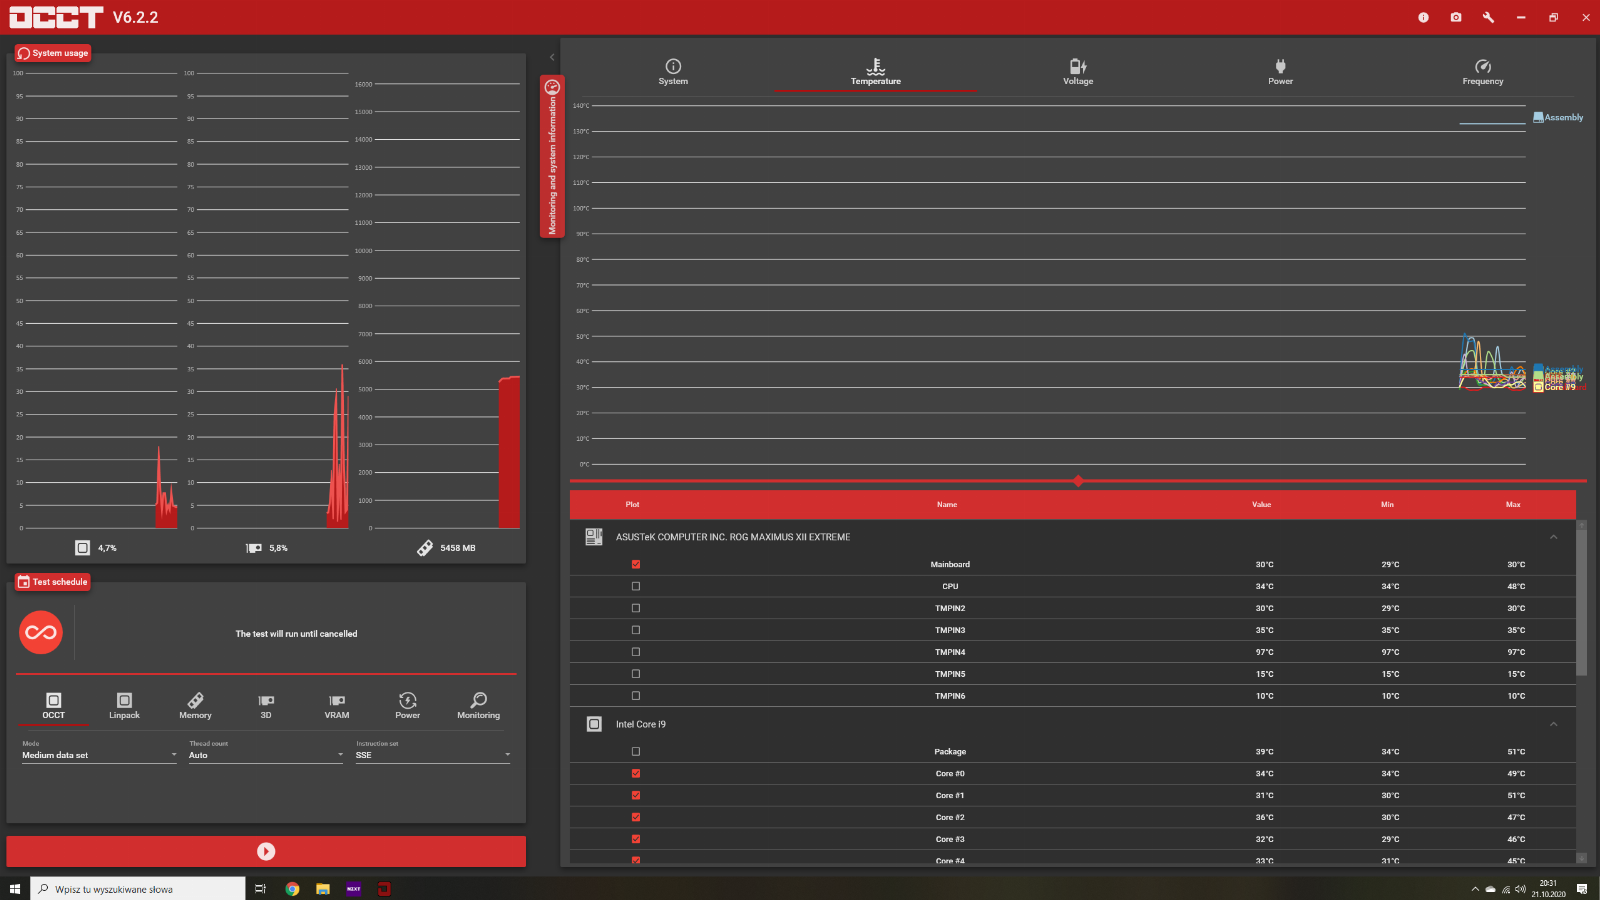Image resolution: width=1600 pixels, height=900 pixels.
Task: Enable the TMPIN3 plot checkbox
Action: click(636, 630)
